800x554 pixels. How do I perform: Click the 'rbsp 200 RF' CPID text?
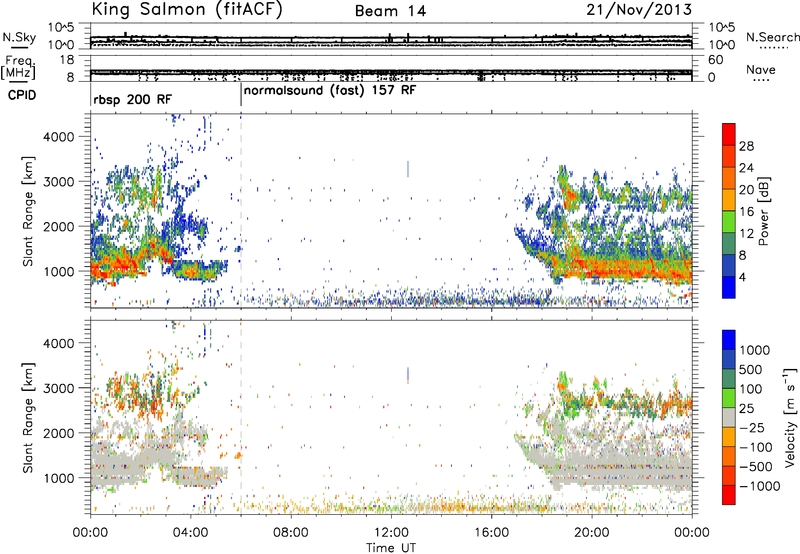pos(133,99)
